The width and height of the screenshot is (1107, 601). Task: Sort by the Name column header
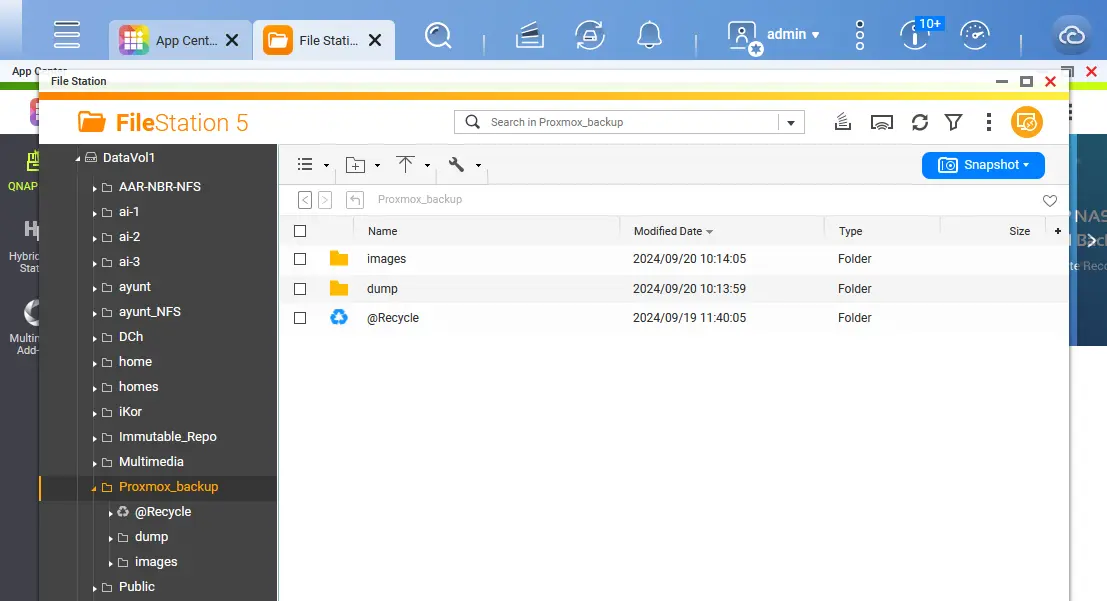(383, 231)
